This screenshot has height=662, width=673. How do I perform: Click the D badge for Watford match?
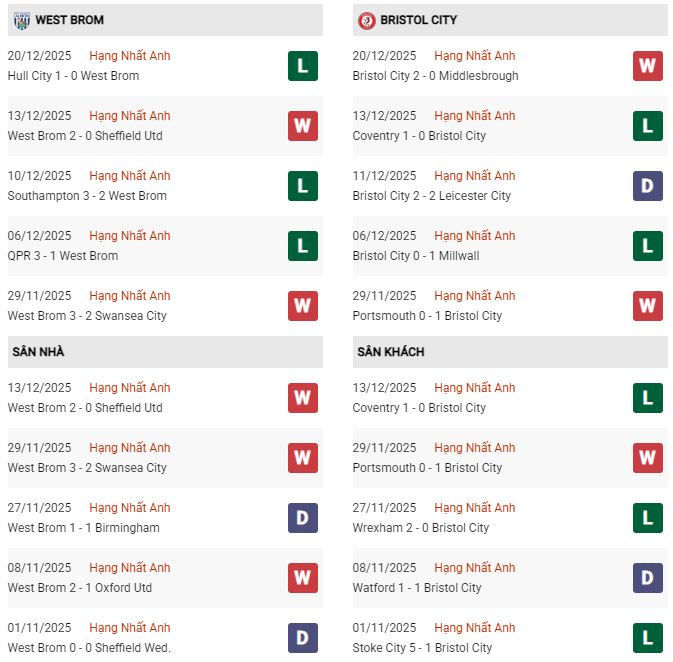pyautogui.click(x=648, y=578)
